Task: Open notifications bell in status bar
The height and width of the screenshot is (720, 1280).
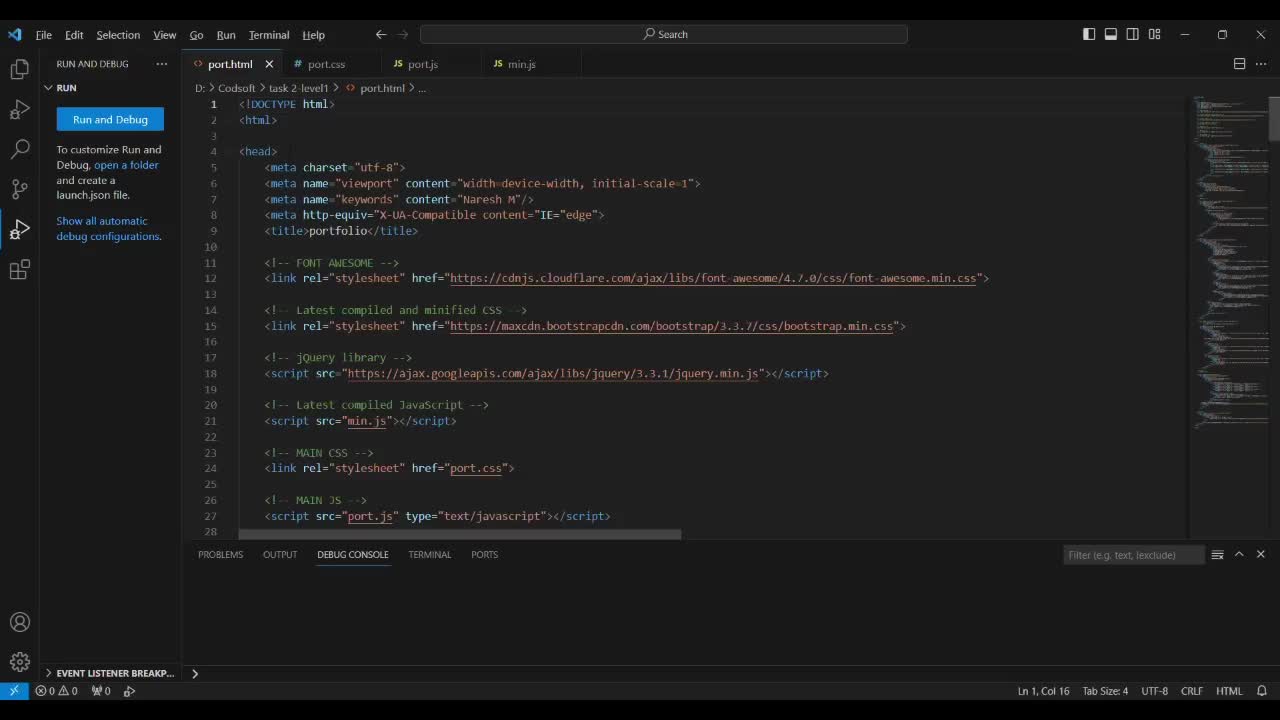Action: click(x=1261, y=691)
